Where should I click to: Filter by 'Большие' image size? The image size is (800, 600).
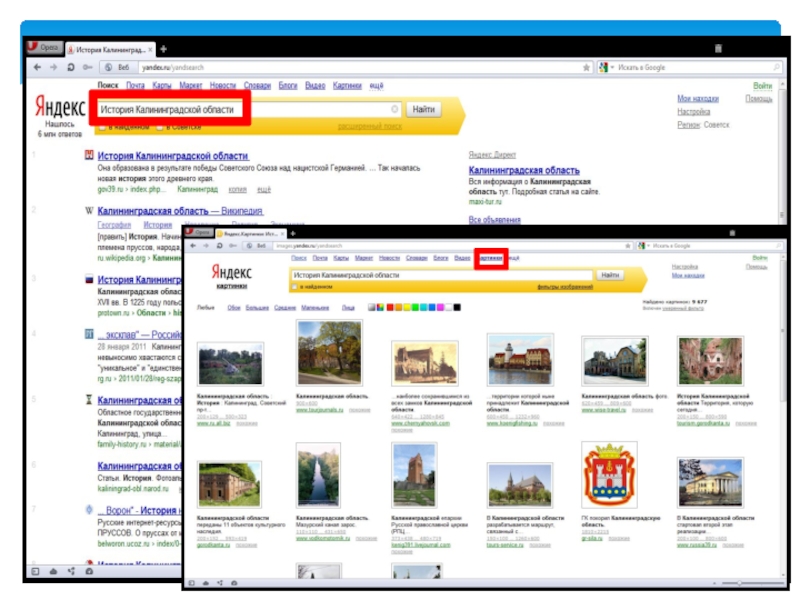point(257,308)
